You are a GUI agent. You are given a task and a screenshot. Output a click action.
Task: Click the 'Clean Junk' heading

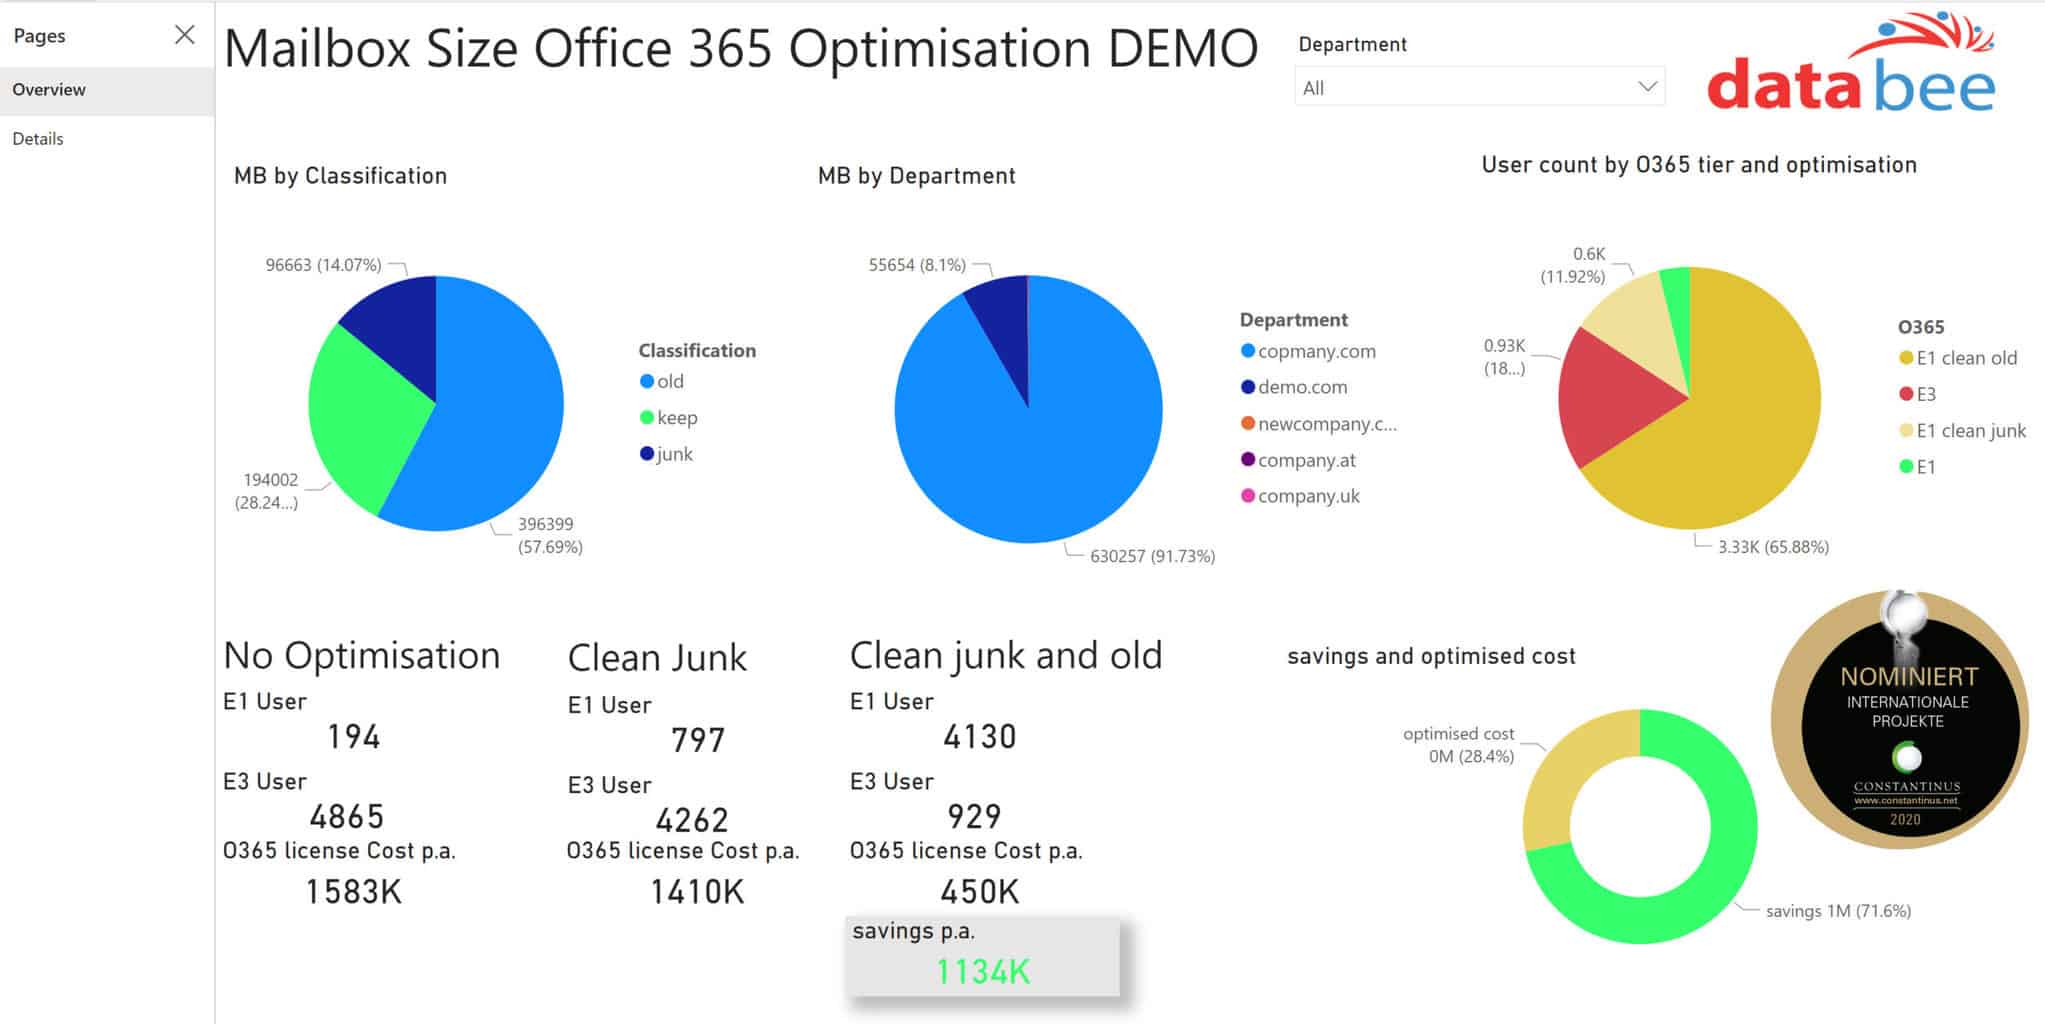tap(657, 658)
